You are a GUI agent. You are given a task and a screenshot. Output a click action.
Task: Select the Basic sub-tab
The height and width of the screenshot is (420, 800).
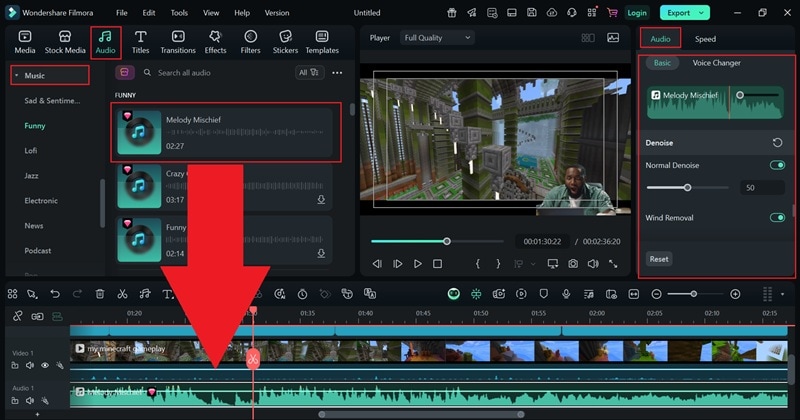pos(662,63)
